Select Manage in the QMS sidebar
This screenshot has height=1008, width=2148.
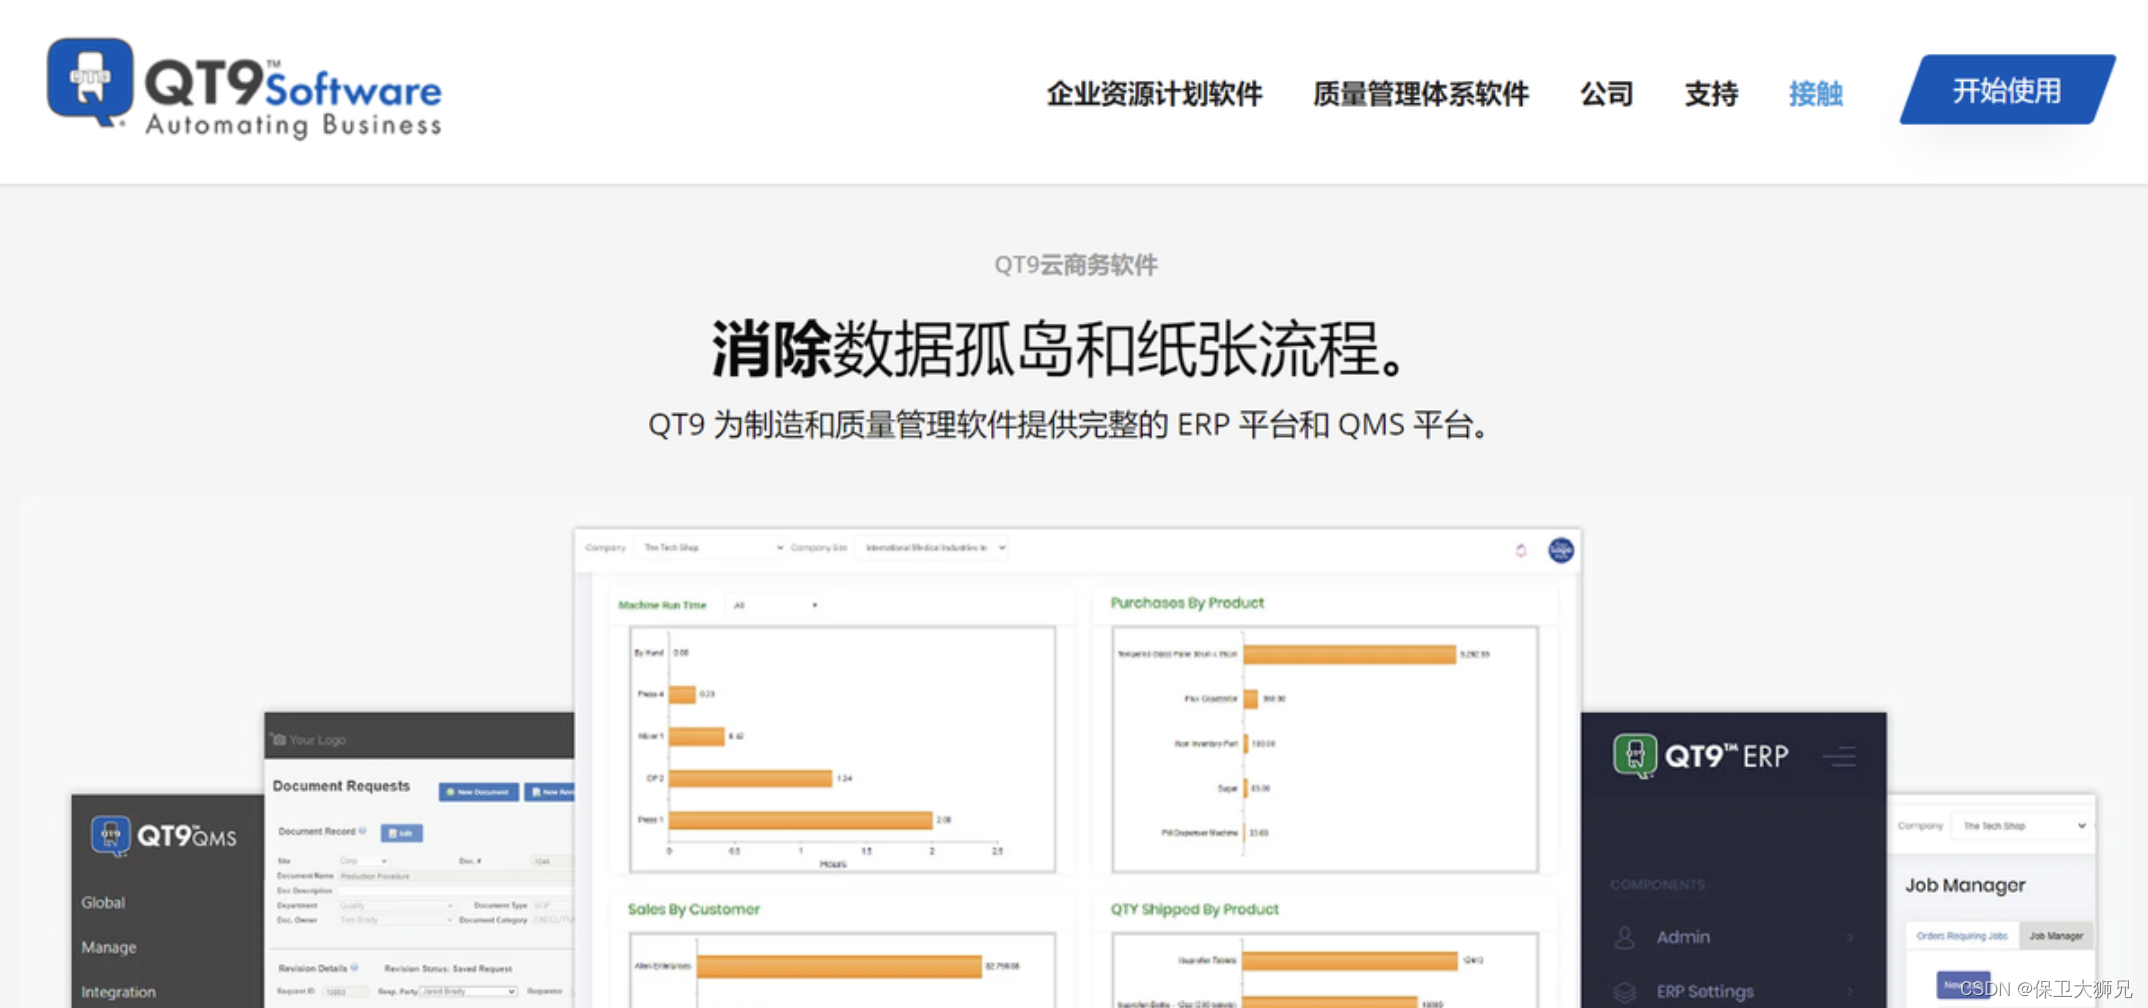point(109,947)
